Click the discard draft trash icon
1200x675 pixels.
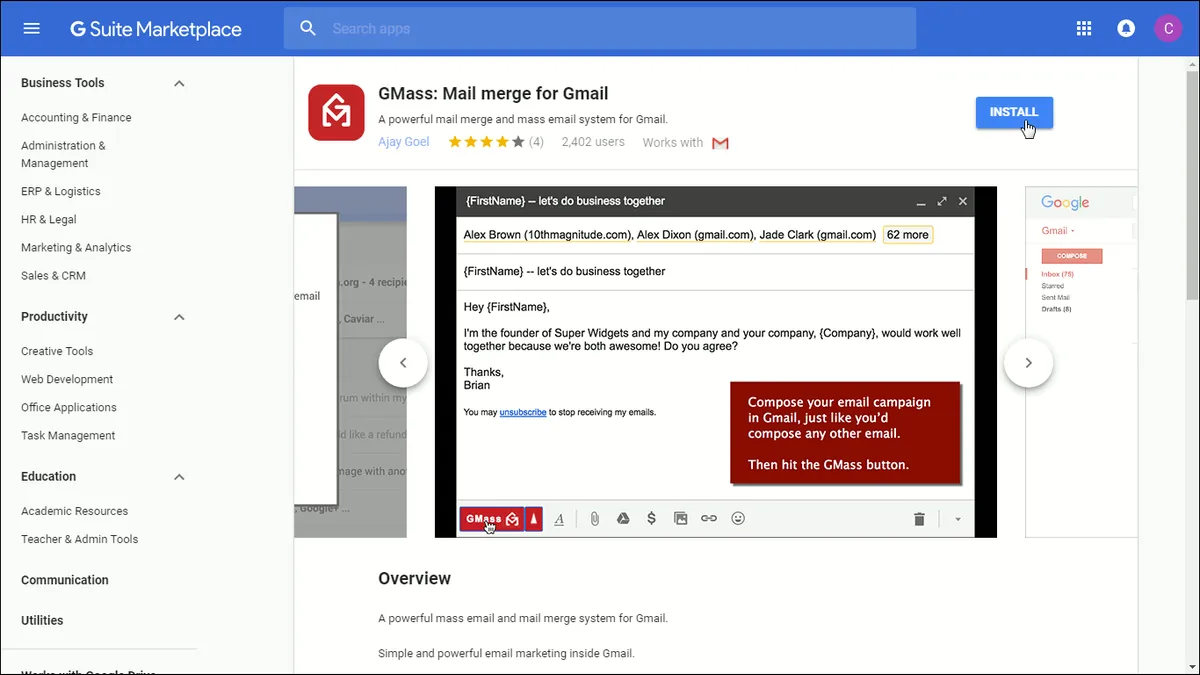919,519
